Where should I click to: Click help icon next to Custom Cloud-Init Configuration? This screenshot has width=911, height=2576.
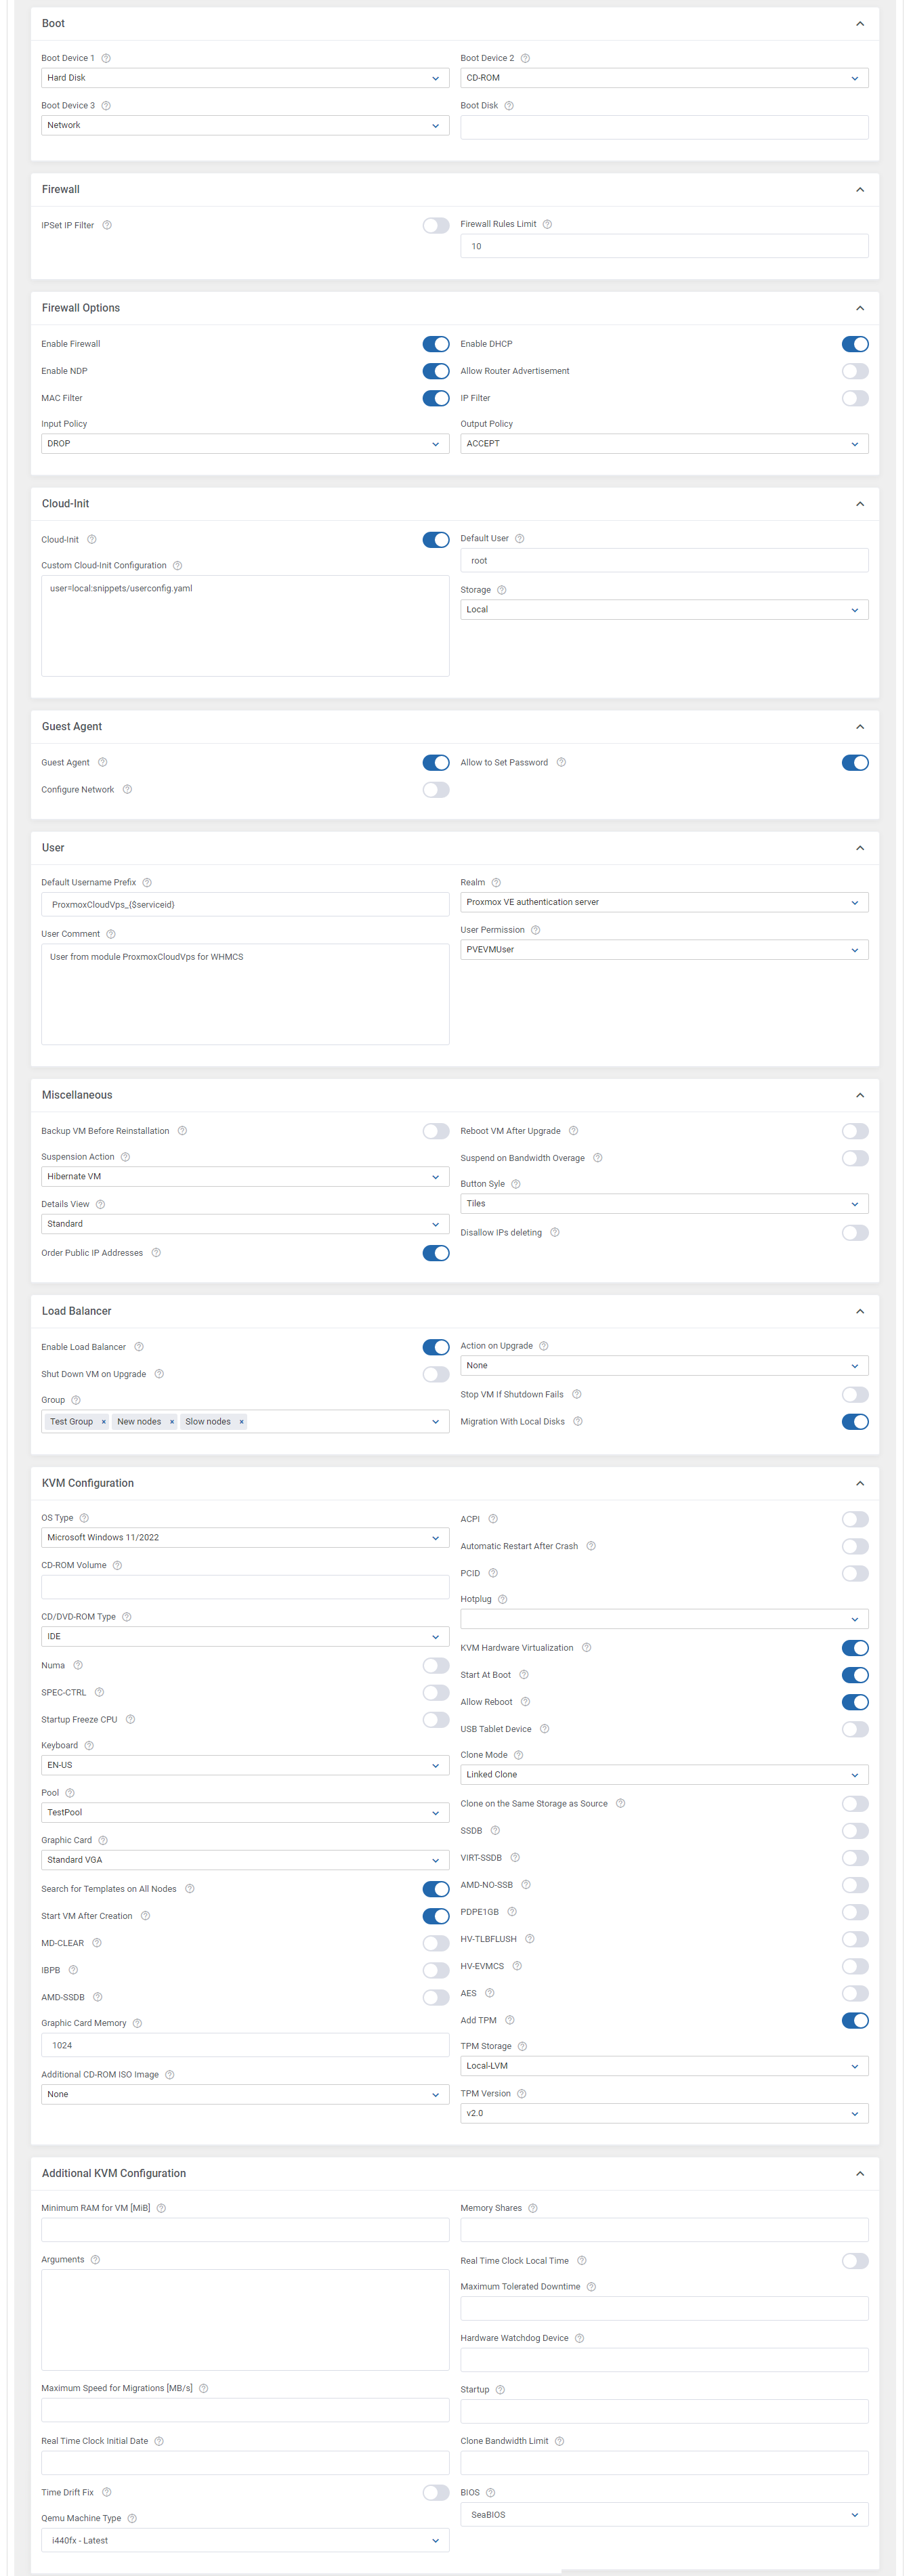(x=177, y=565)
